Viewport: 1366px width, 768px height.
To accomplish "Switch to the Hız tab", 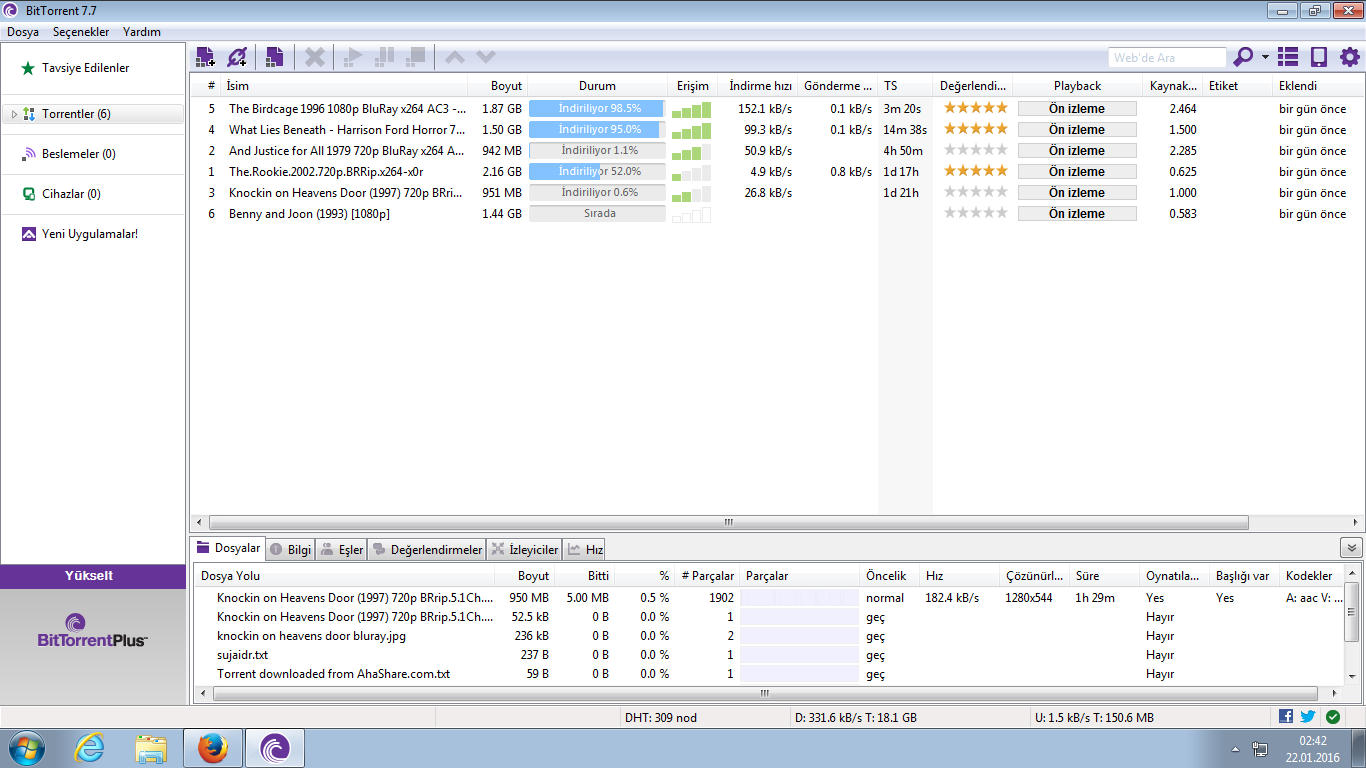I will 585,549.
